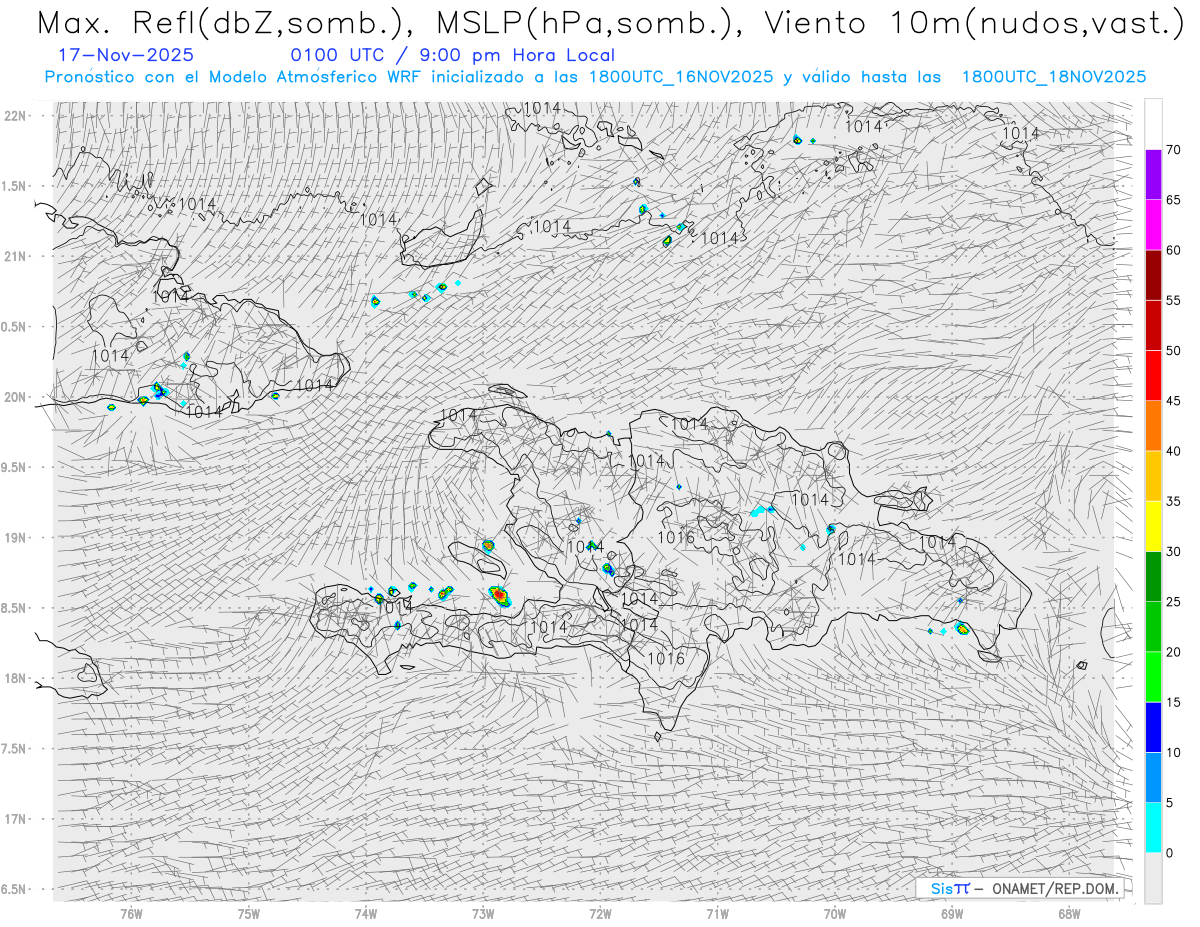
Task: Click the '19N' latitude axis label
Action: click(17, 538)
